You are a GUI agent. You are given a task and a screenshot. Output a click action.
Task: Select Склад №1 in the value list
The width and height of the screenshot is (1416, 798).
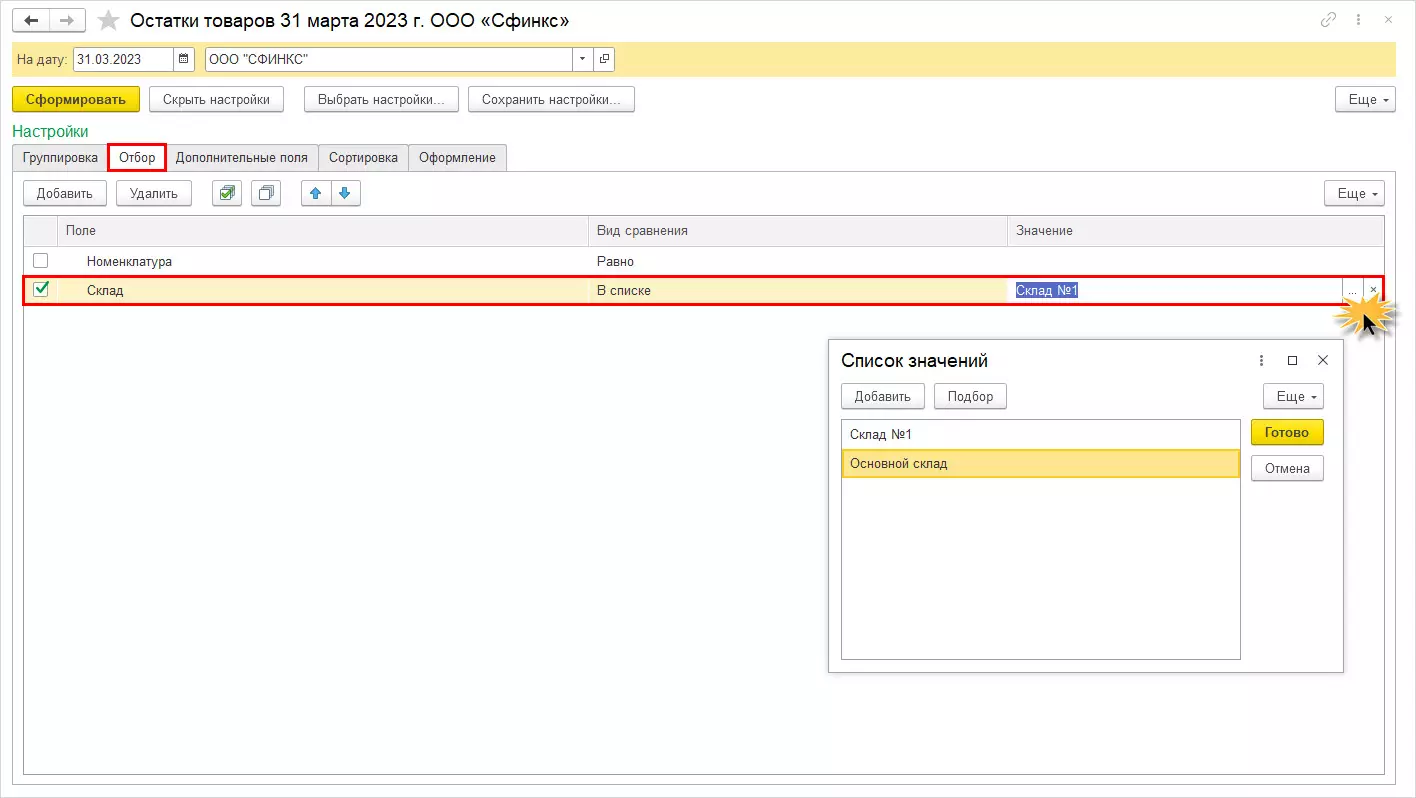point(1040,434)
